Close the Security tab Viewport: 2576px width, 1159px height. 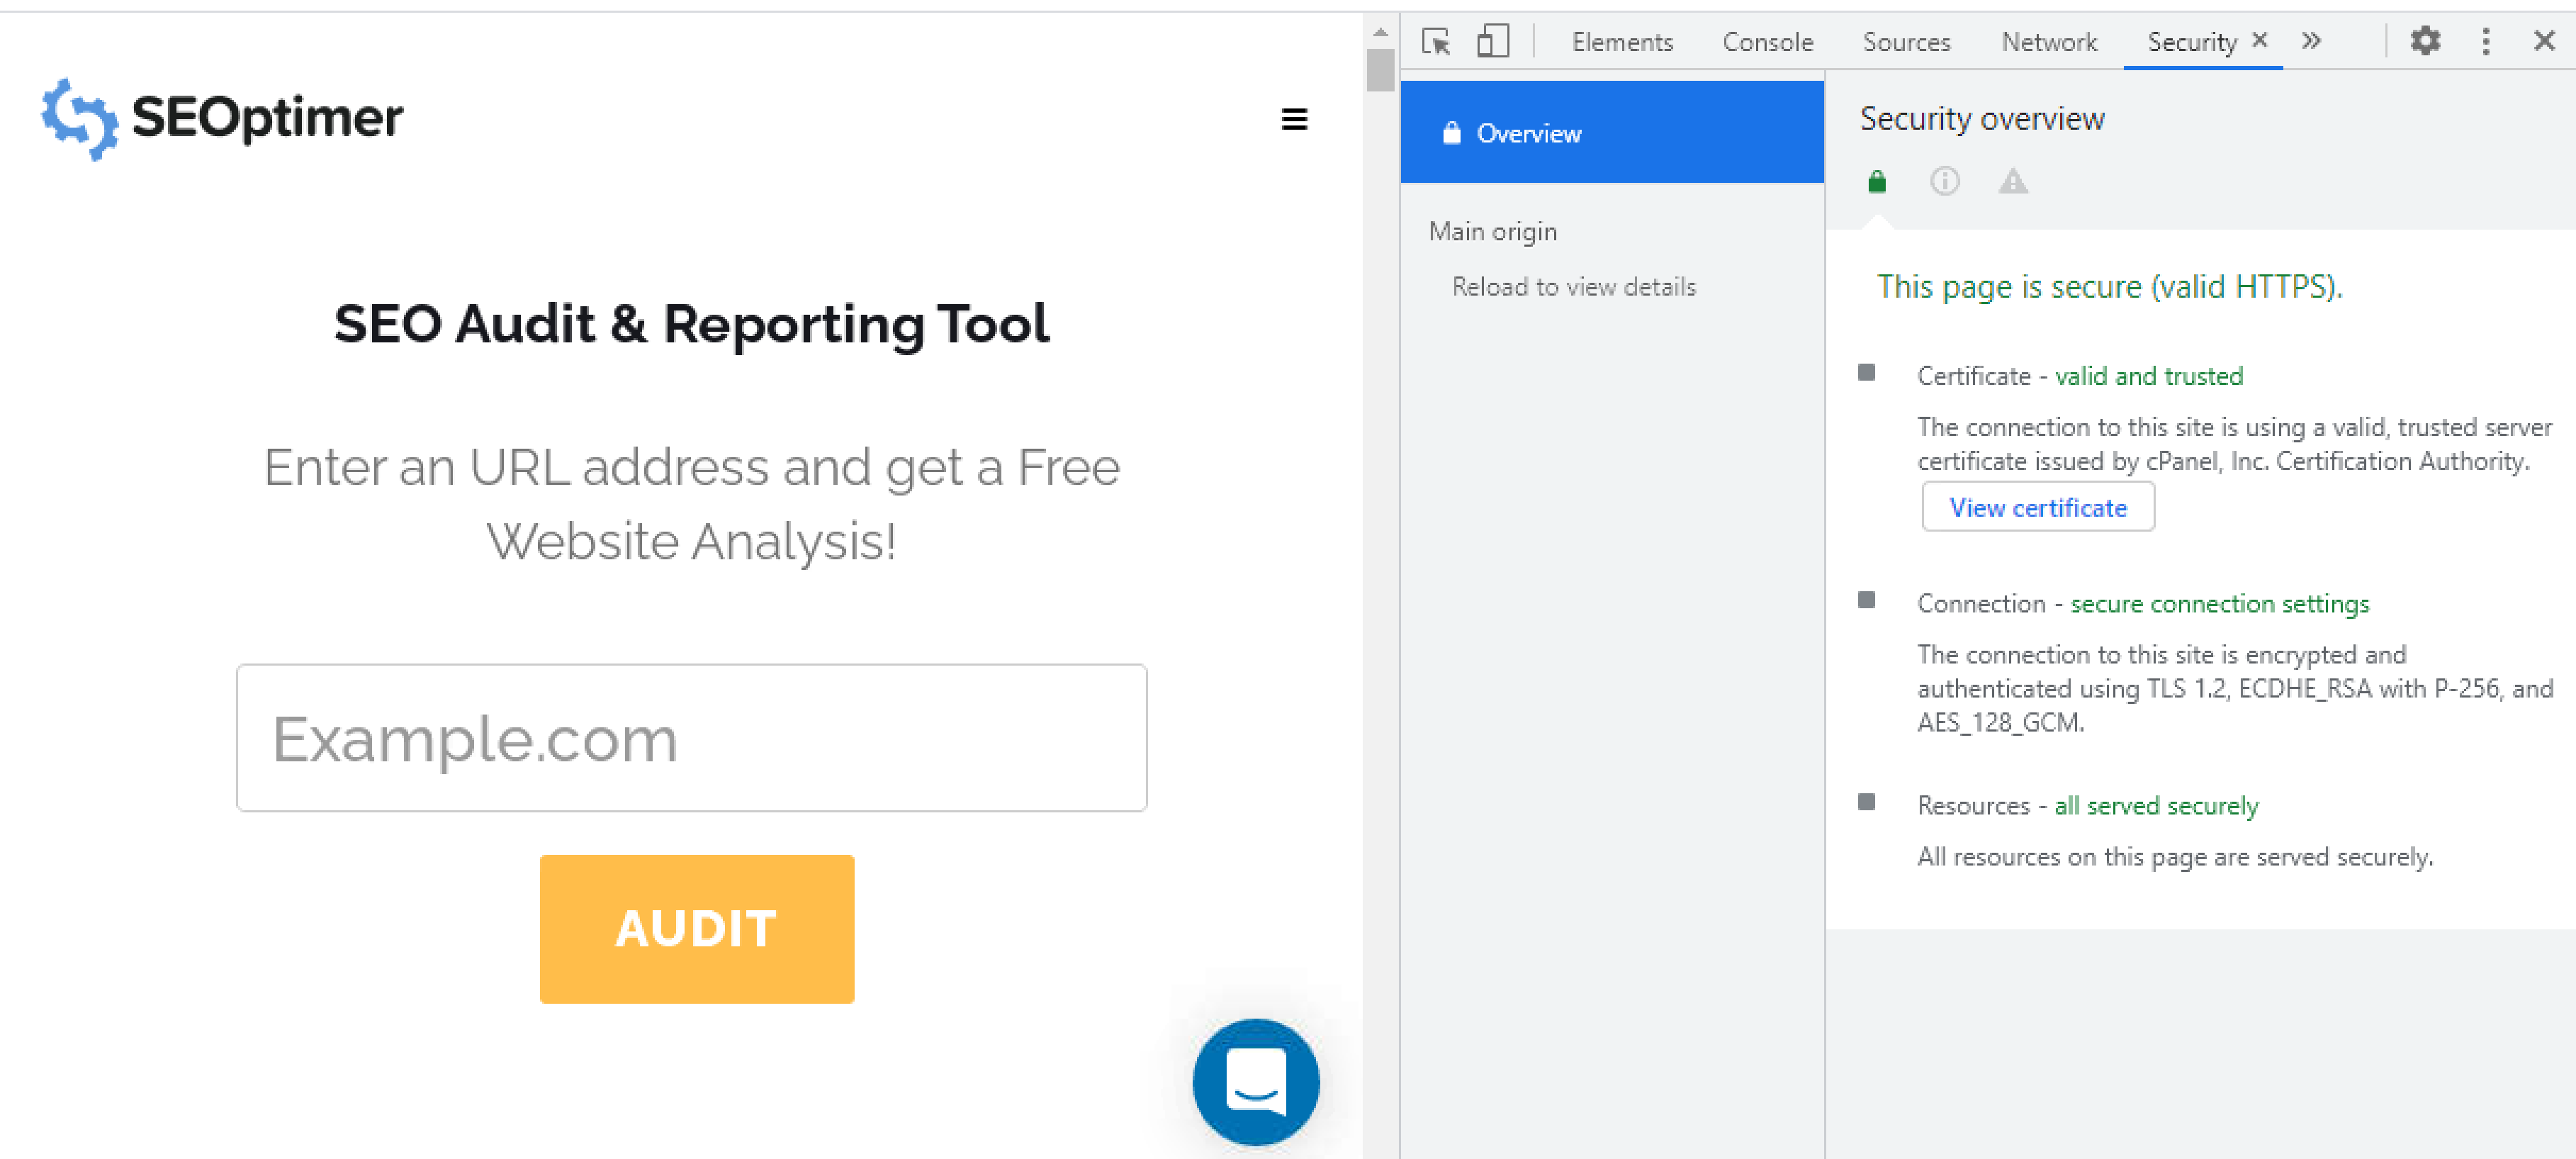2260,40
